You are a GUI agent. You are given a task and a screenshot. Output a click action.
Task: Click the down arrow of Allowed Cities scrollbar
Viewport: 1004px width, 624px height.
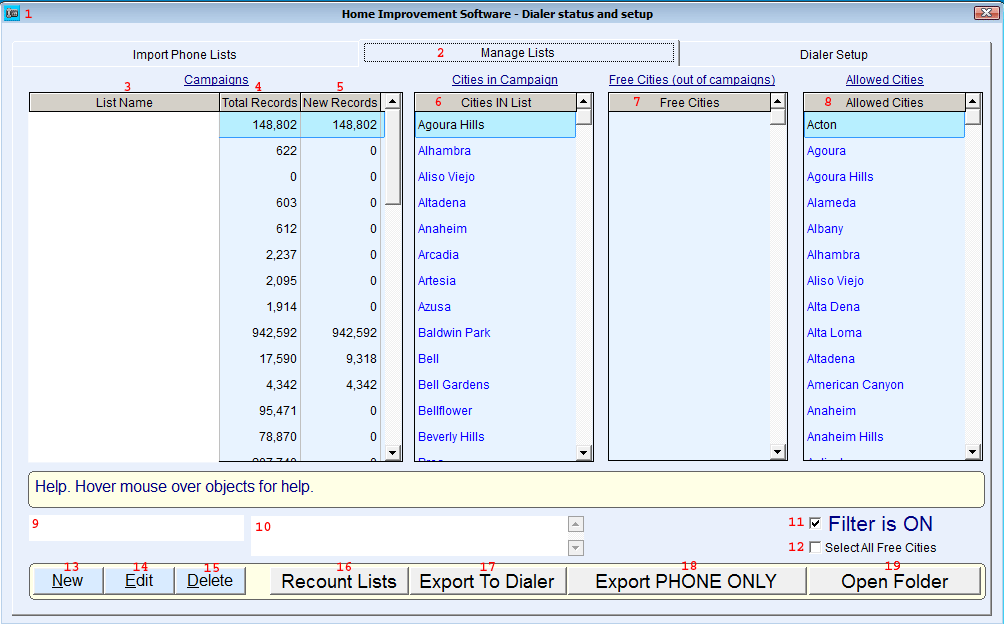(x=973, y=452)
